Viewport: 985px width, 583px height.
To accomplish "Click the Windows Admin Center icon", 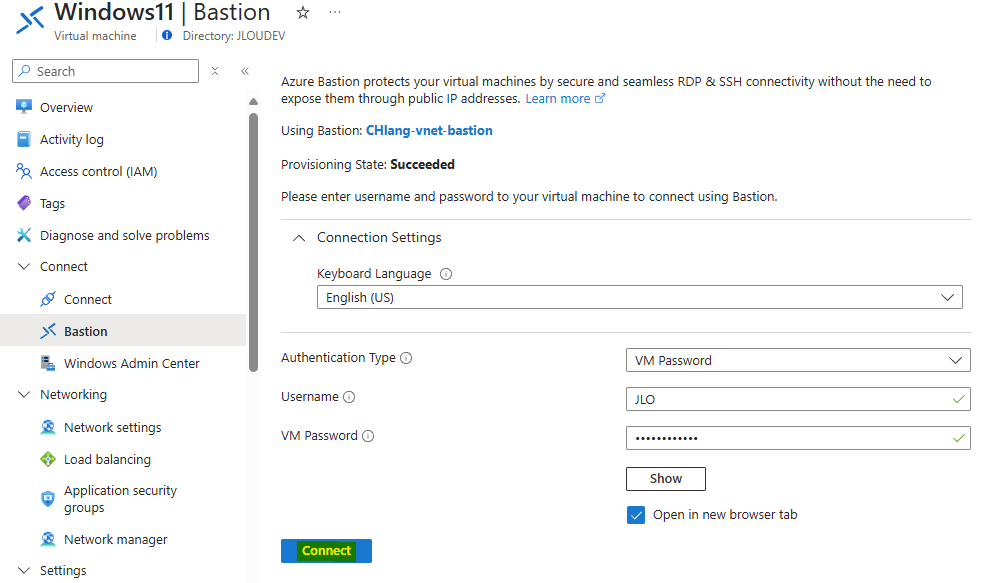I will coord(48,363).
